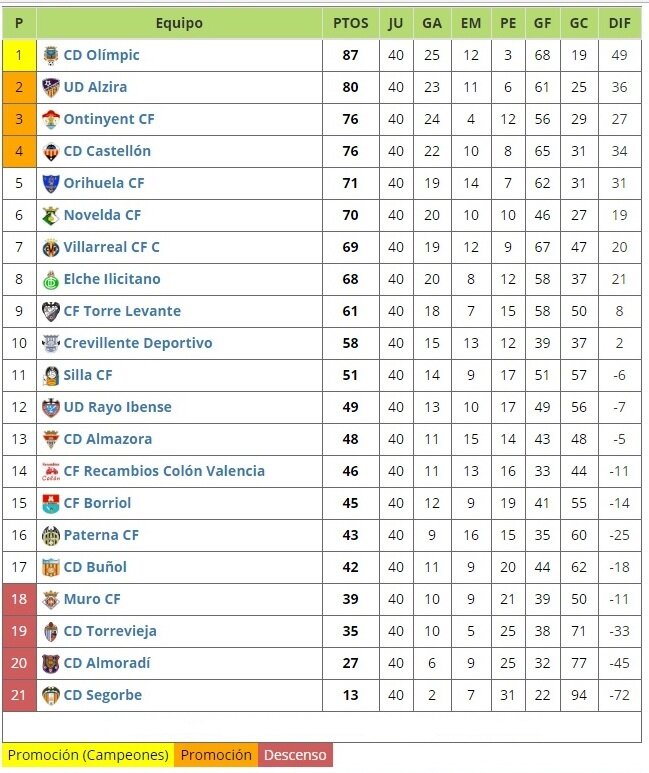The height and width of the screenshot is (773, 649).
Task: Click the Villarreal CF C crest icon
Action: tap(51, 247)
